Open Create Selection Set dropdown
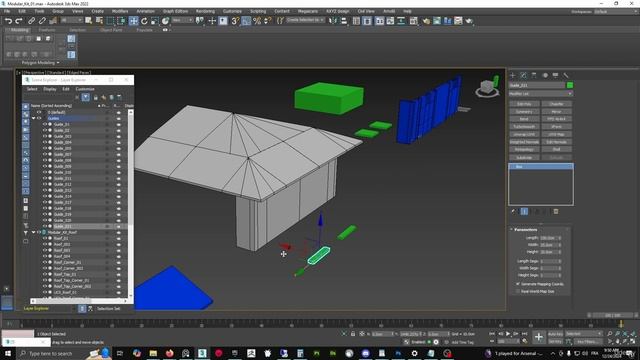 [x=305, y=20]
